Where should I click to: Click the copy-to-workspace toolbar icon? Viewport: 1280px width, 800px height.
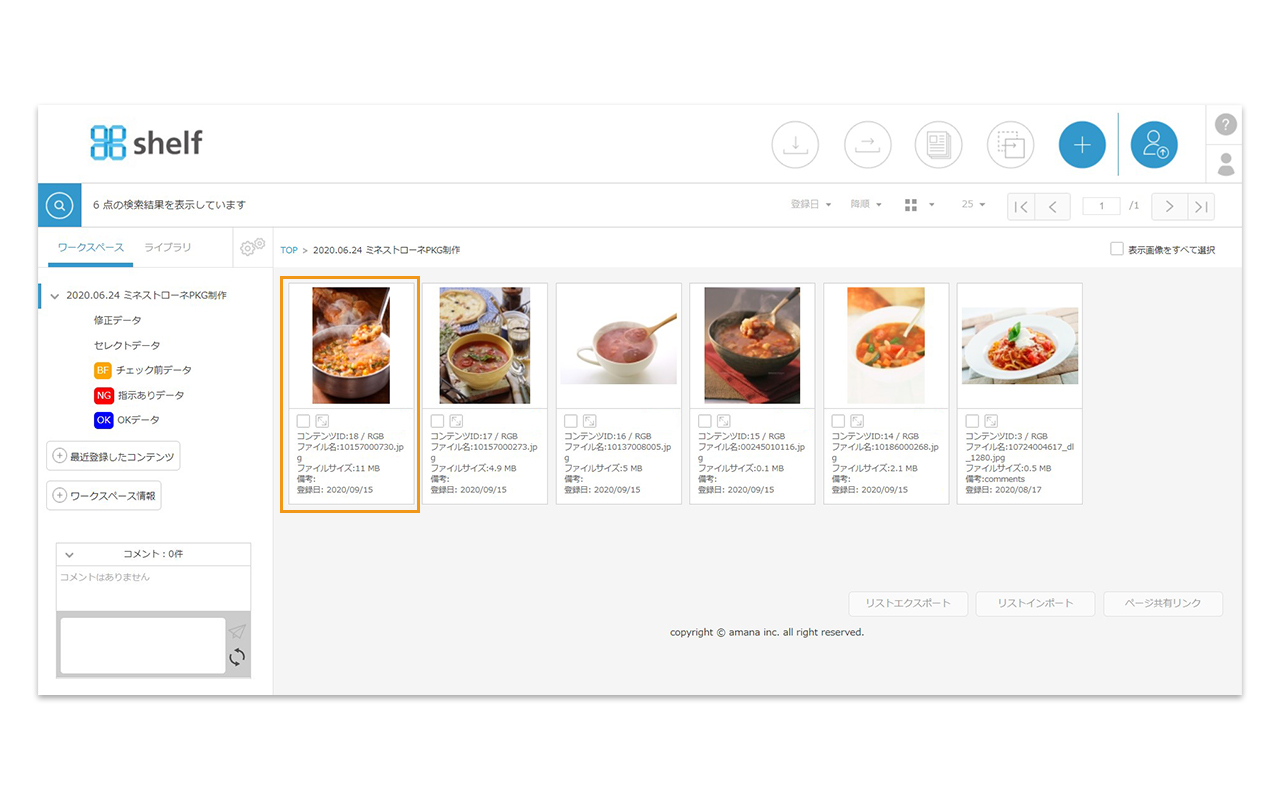click(1010, 145)
